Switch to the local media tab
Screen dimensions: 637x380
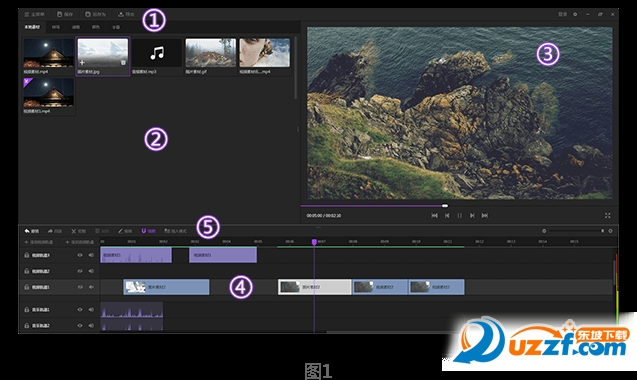click(32, 27)
